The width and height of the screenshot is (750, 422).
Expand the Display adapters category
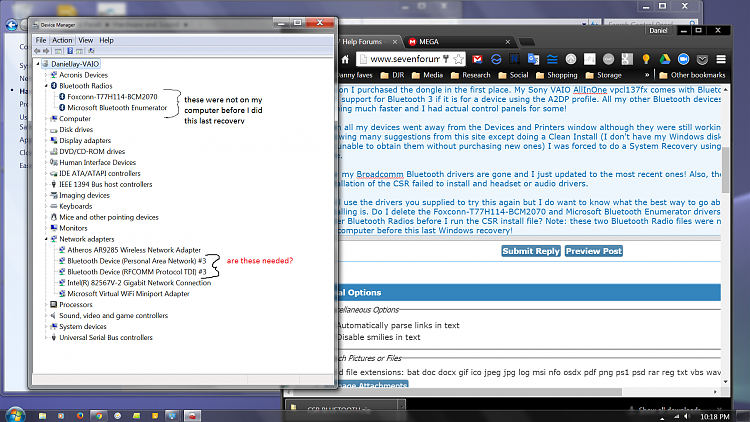pyautogui.click(x=46, y=141)
